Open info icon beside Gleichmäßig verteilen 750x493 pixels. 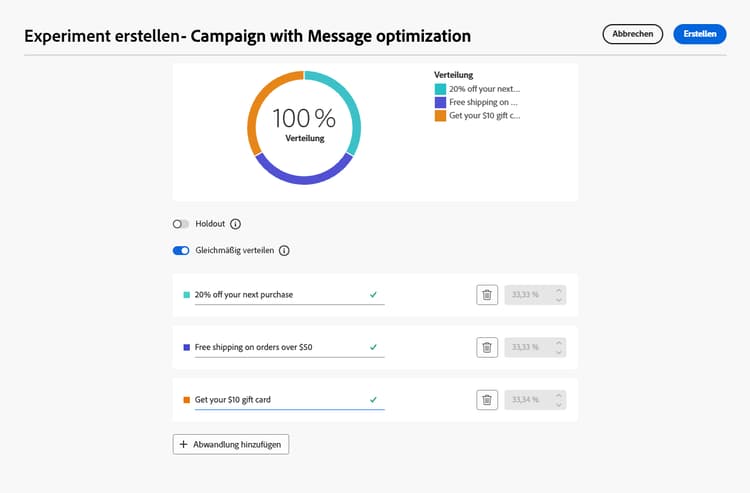(x=284, y=250)
